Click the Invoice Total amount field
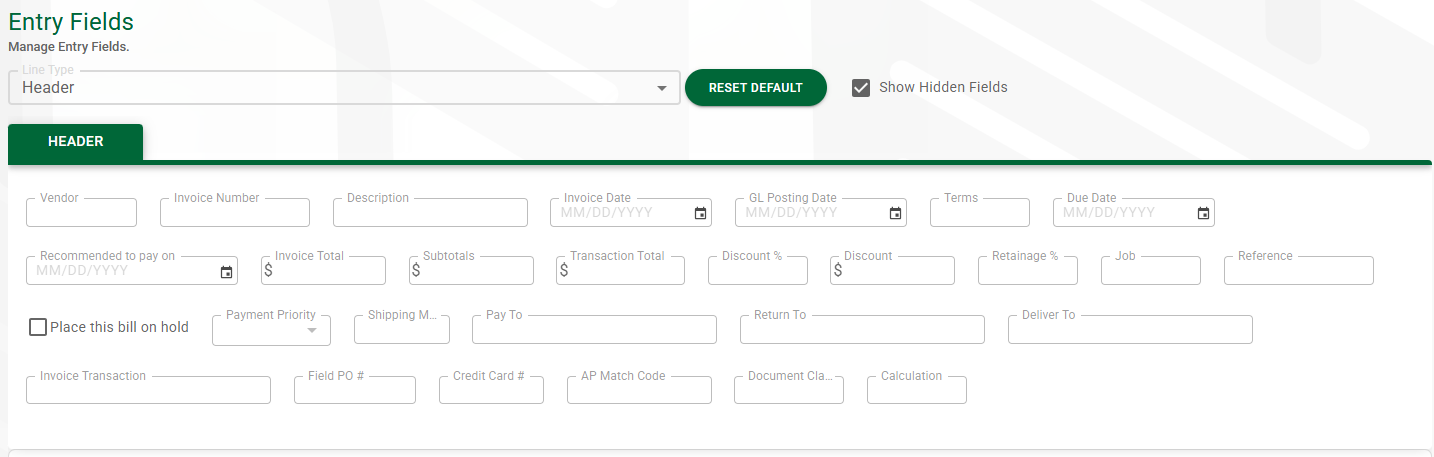 click(328, 271)
